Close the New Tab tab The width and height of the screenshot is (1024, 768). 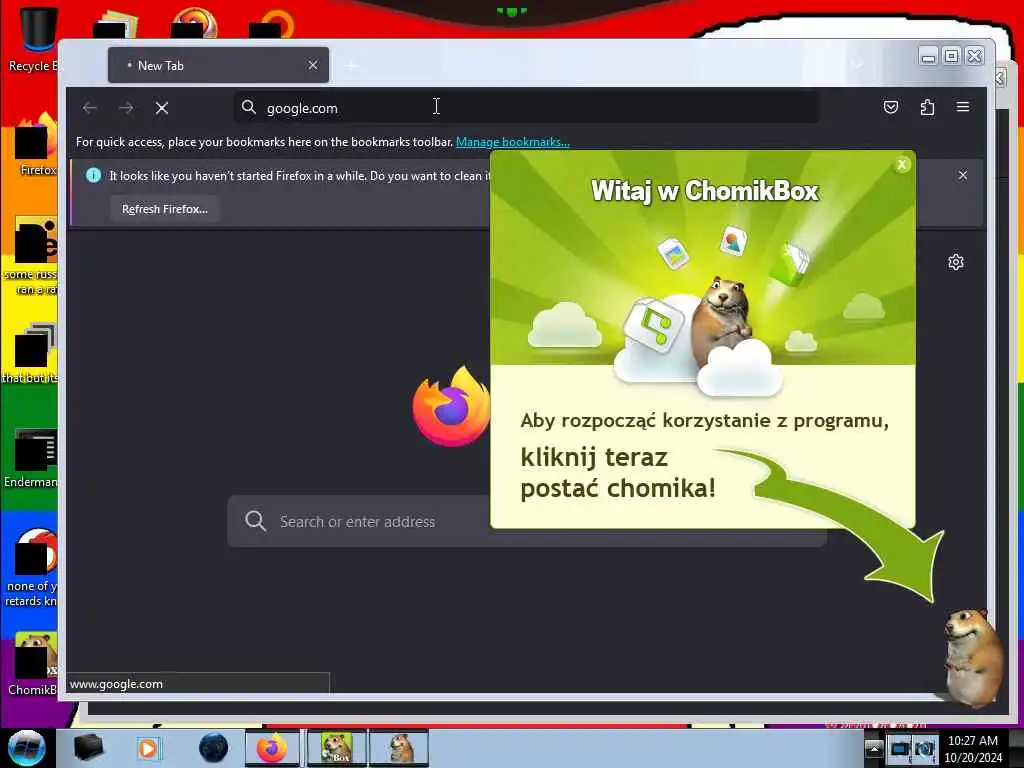pyautogui.click(x=313, y=65)
